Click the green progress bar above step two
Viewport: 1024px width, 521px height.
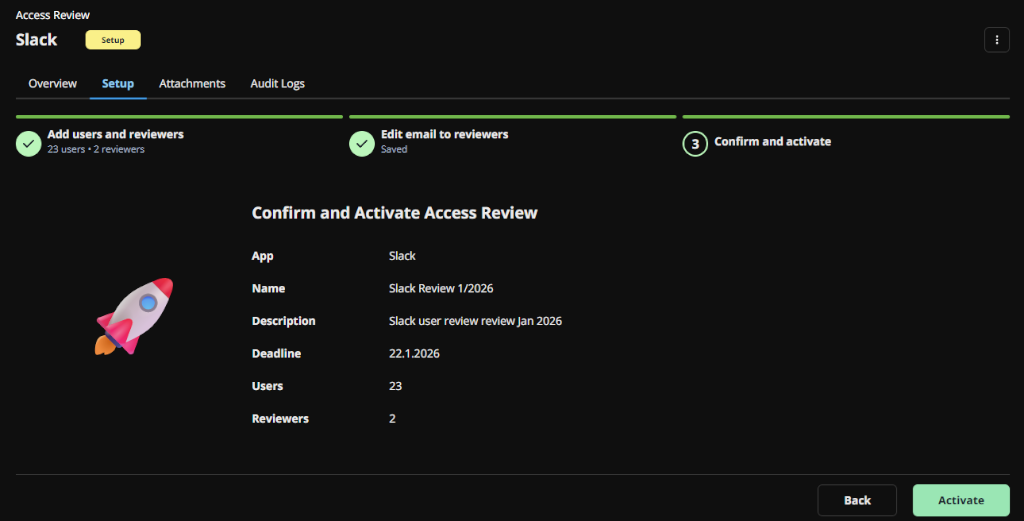(x=513, y=117)
